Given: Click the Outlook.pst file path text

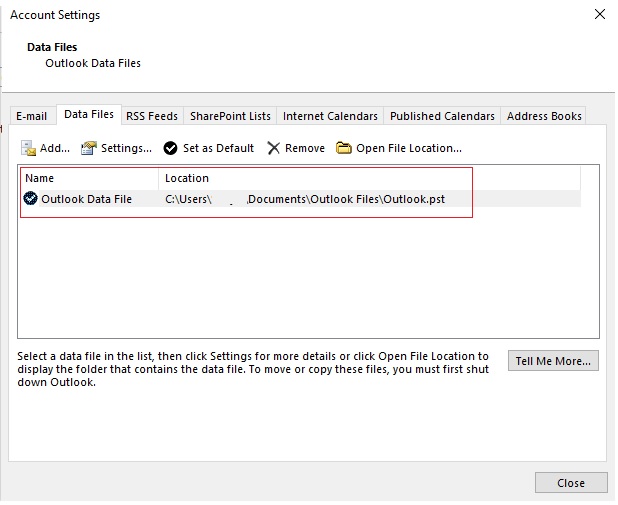Looking at the screenshot, I should click(x=305, y=199).
